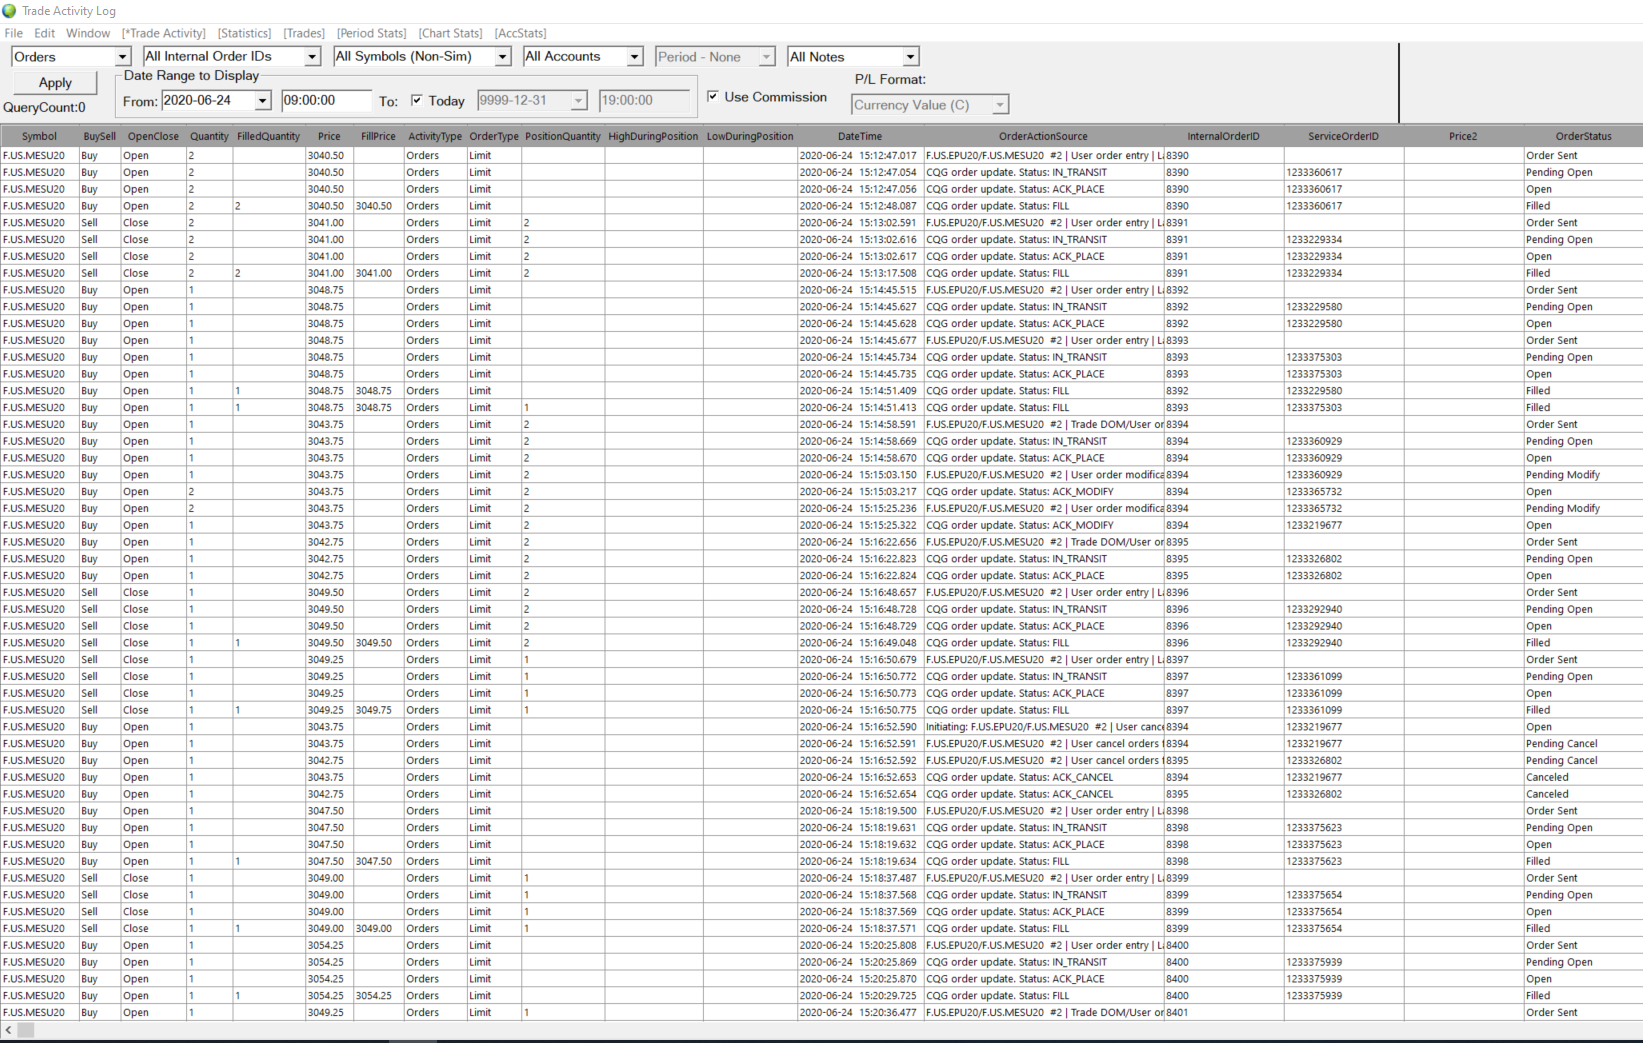Select the PositionQuantity column header
The image size is (1643, 1043).
click(563, 136)
